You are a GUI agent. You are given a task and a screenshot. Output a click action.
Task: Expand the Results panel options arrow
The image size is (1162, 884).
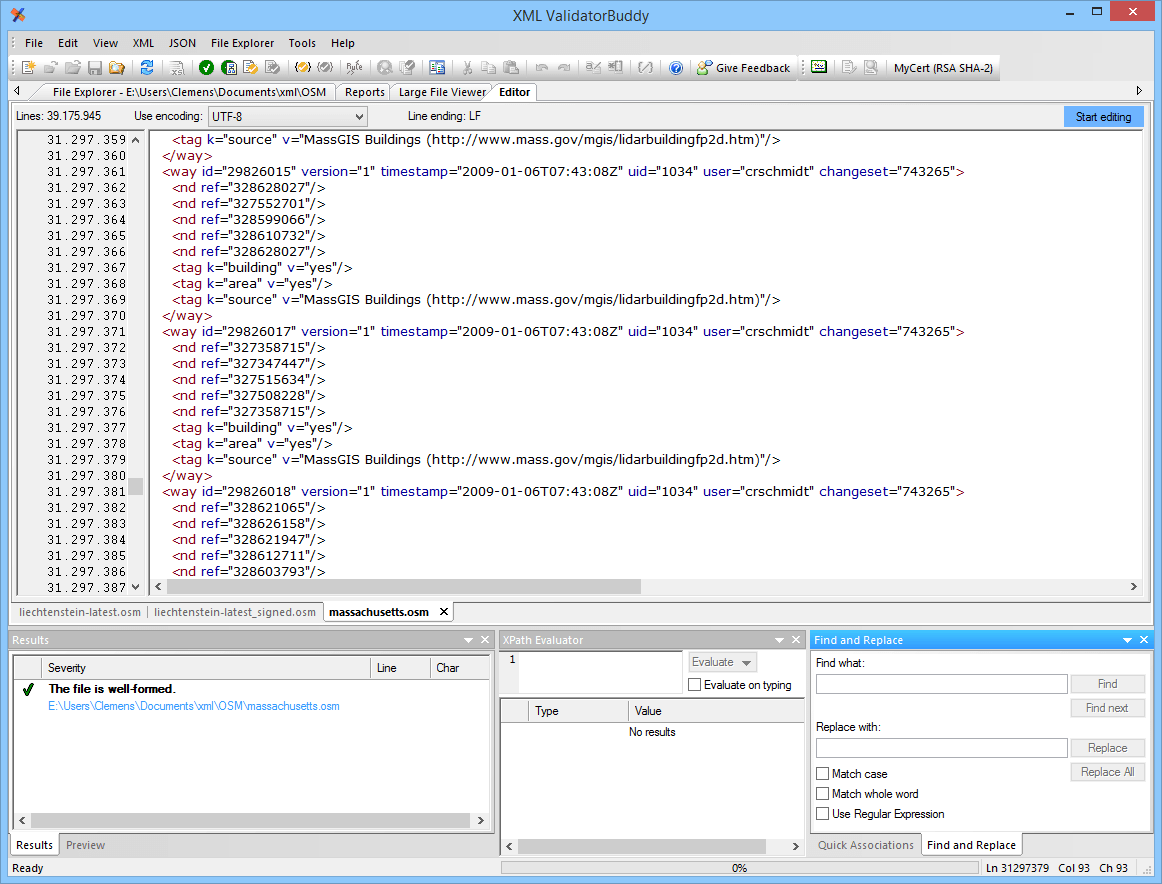point(467,640)
